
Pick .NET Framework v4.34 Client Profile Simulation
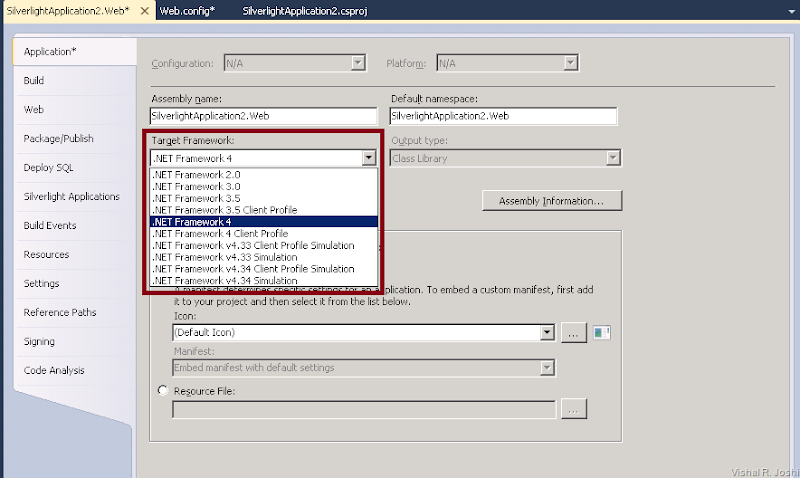[264, 269]
